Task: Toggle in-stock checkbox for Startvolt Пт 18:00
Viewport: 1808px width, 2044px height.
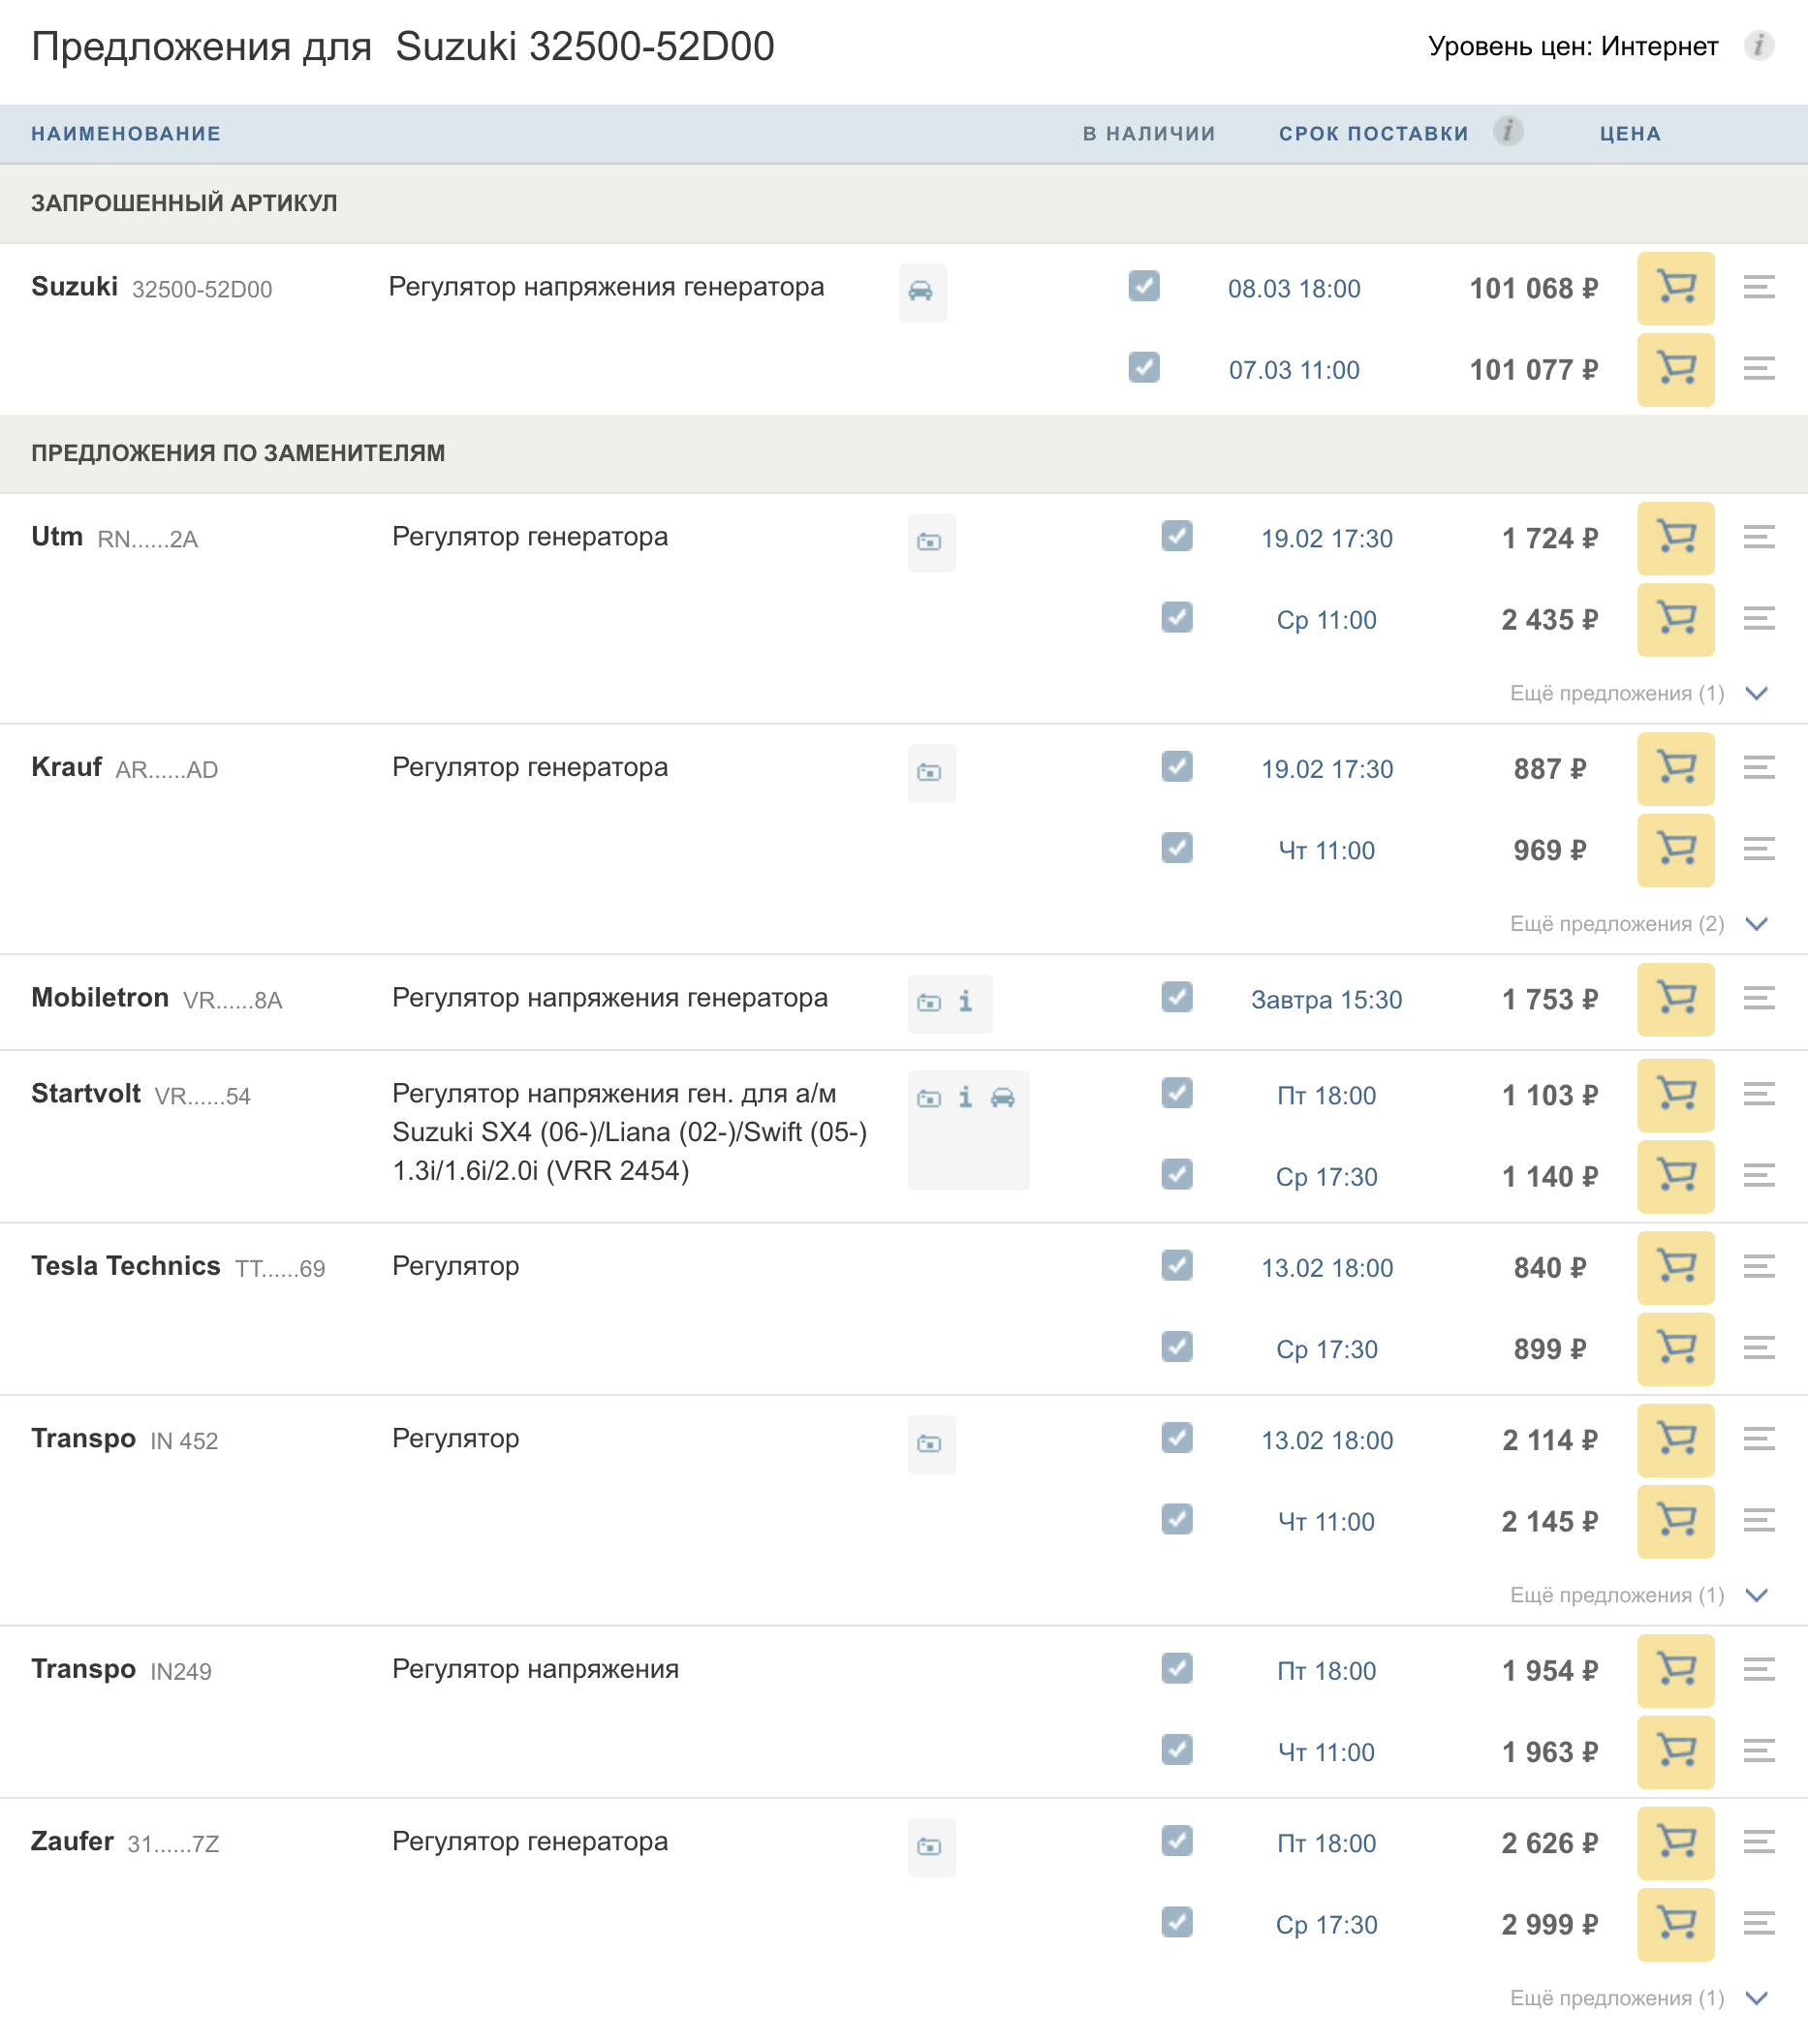Action: point(1177,1093)
